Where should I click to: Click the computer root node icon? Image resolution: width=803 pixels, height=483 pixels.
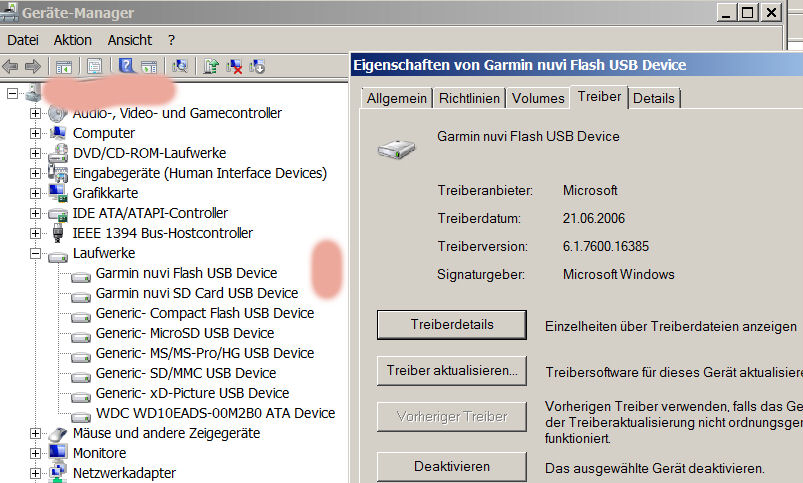[x=33, y=93]
